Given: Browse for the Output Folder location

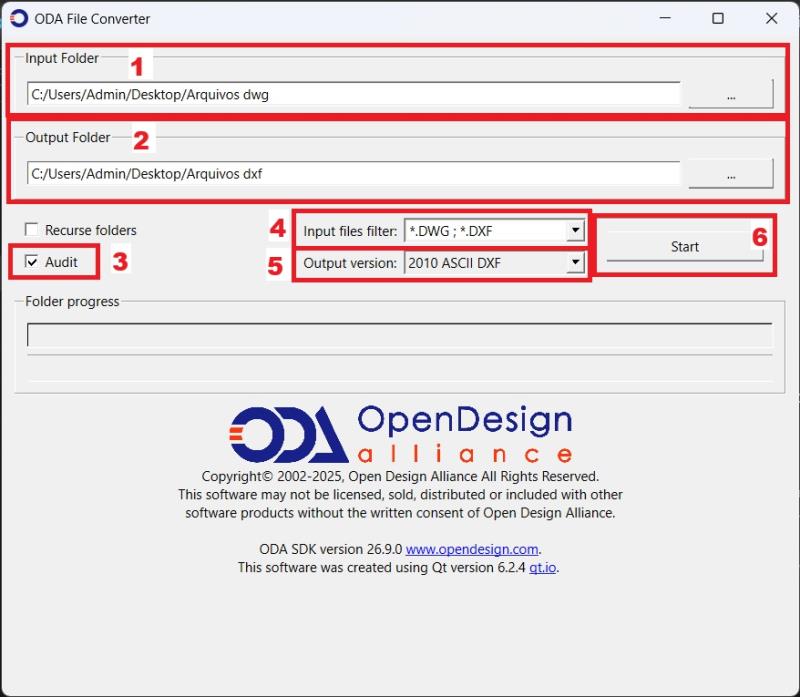Looking at the screenshot, I should [731, 174].
